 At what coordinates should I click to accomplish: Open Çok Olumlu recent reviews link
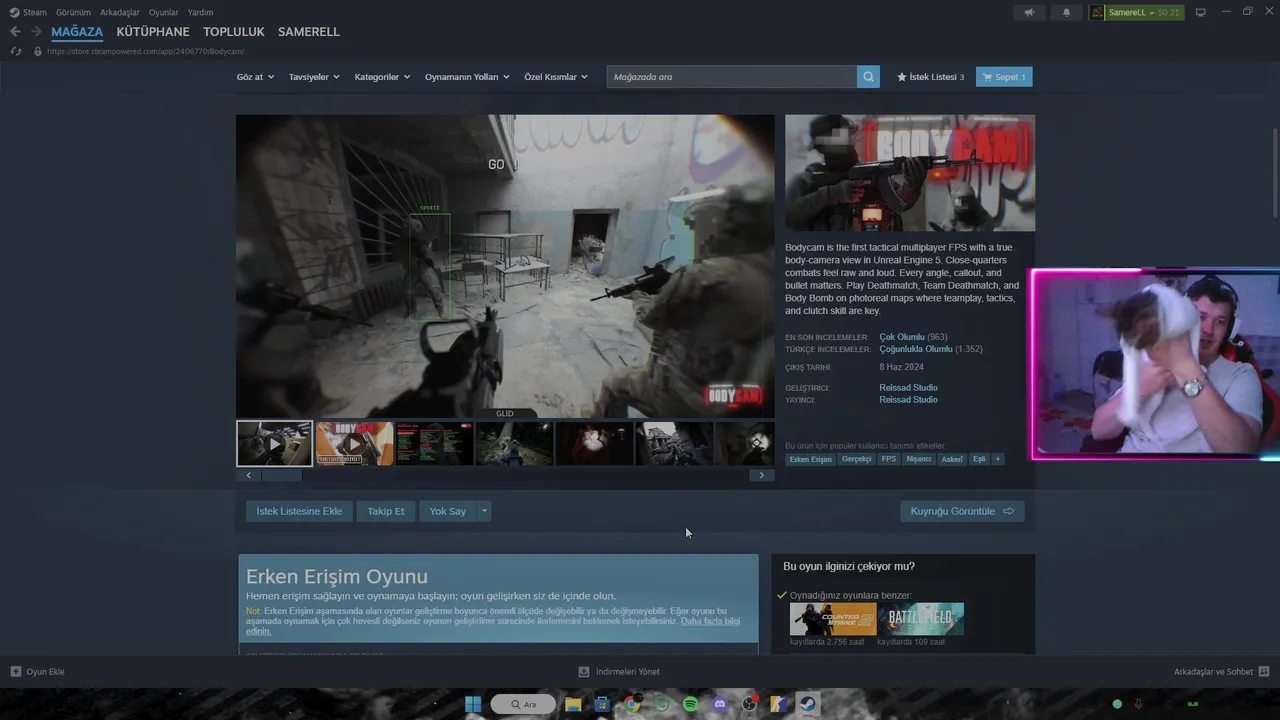tap(902, 337)
